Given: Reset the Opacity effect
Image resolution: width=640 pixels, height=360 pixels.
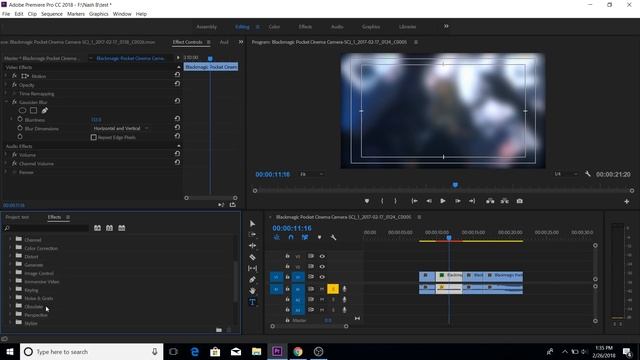Looking at the screenshot, I should [x=177, y=84].
